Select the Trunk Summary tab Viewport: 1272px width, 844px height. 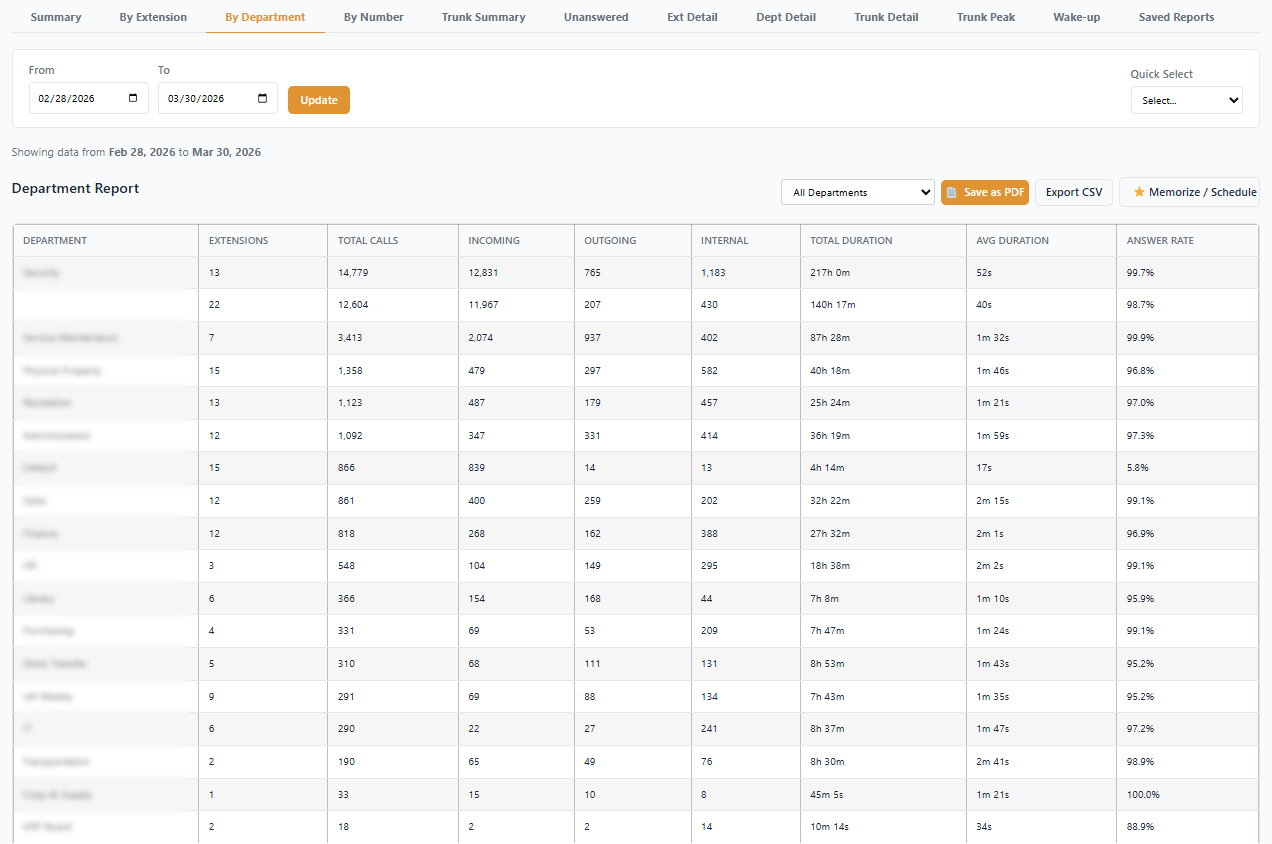(x=483, y=17)
